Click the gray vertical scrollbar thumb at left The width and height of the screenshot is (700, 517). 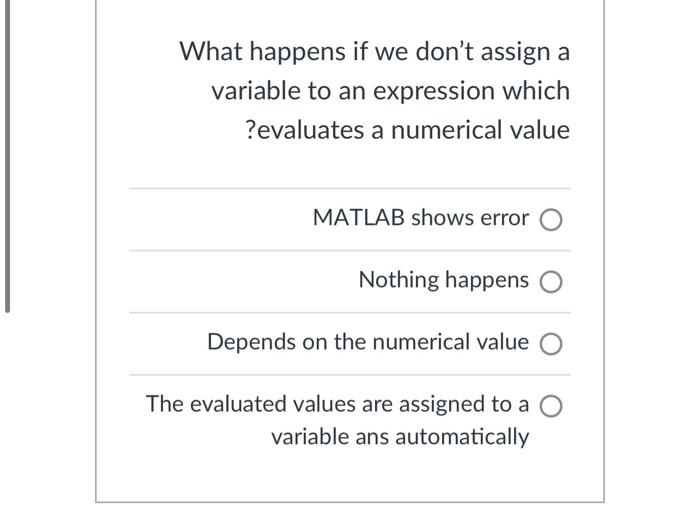point(7,156)
